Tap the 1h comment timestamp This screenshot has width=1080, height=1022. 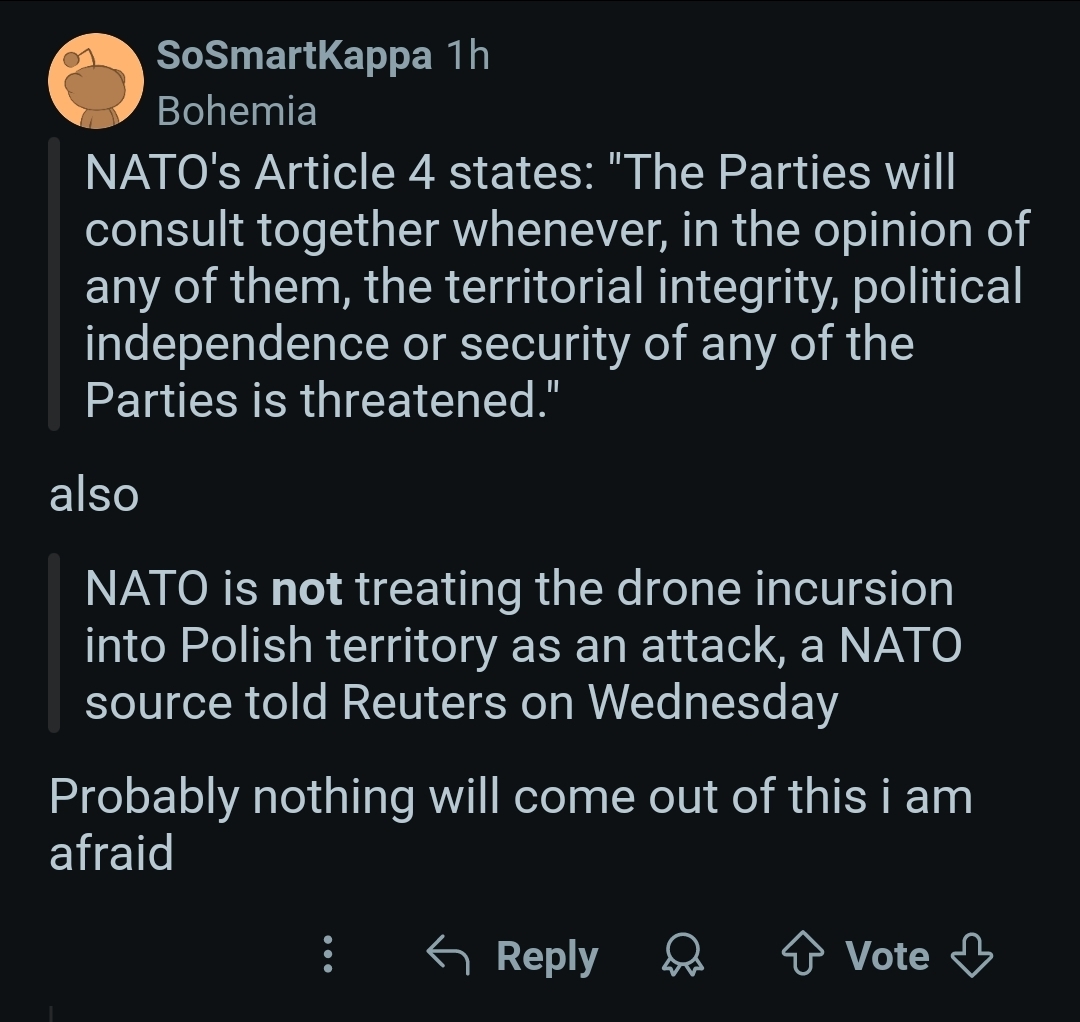(468, 56)
